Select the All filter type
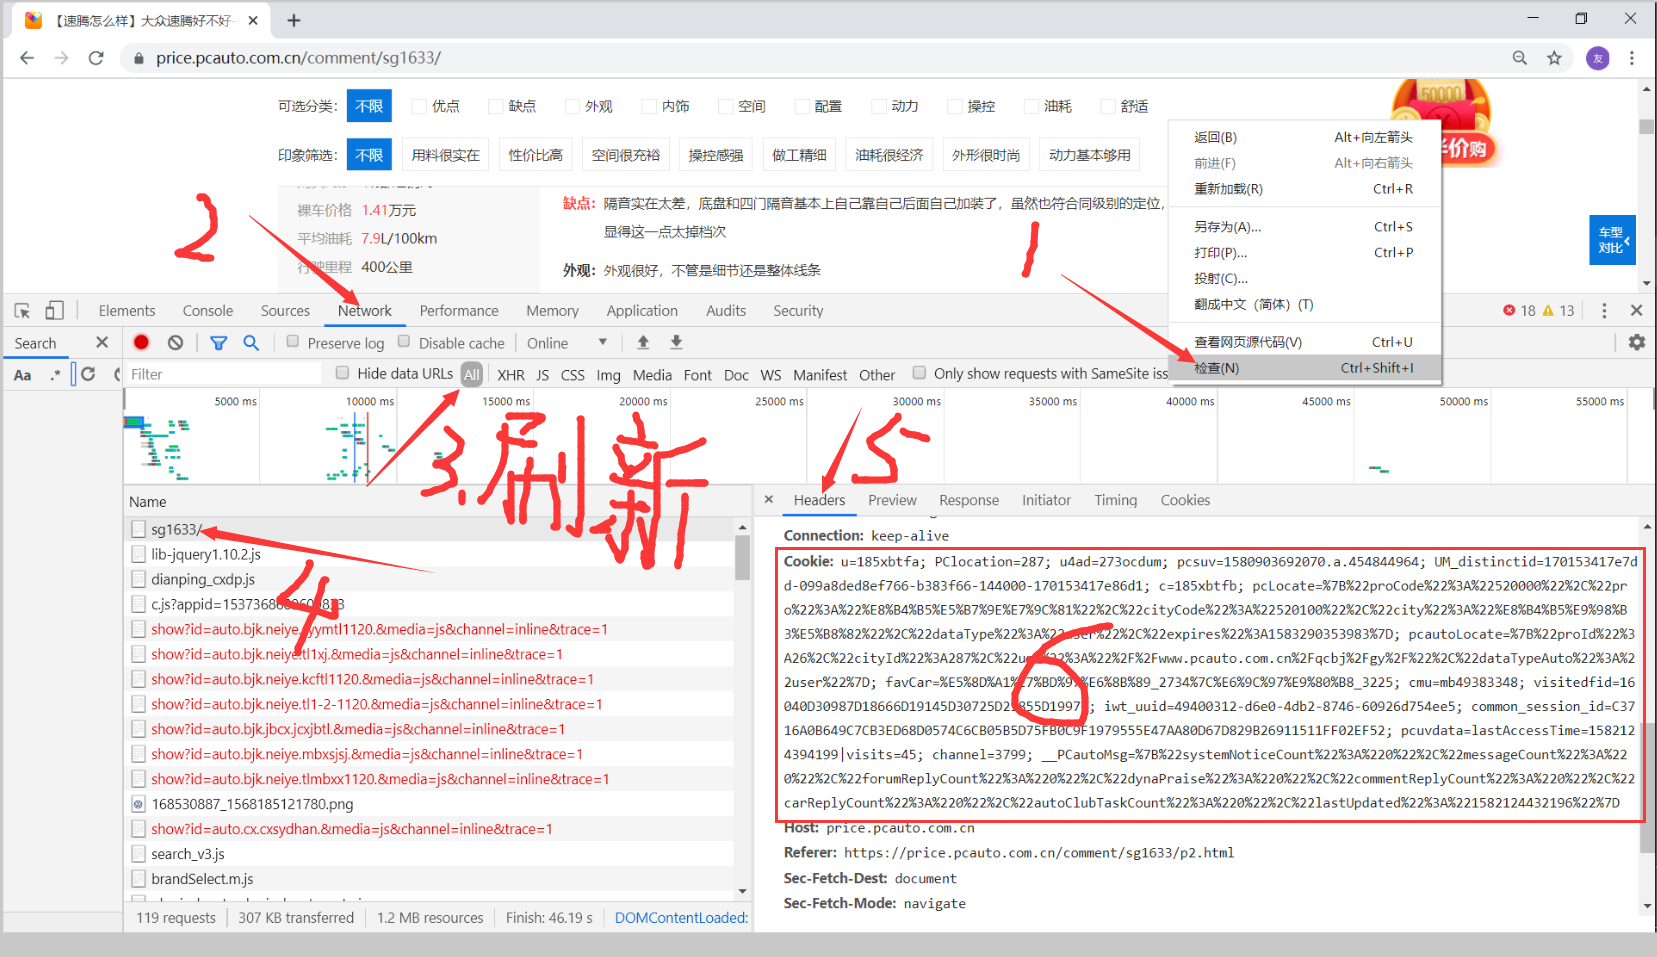1657x957 pixels. tap(472, 374)
